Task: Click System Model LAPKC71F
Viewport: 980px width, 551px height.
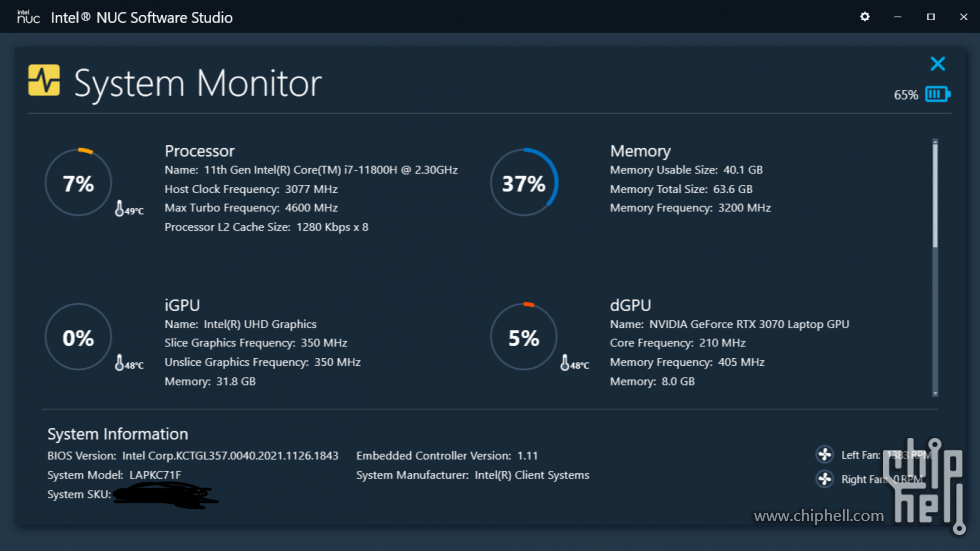Action: pos(114,475)
